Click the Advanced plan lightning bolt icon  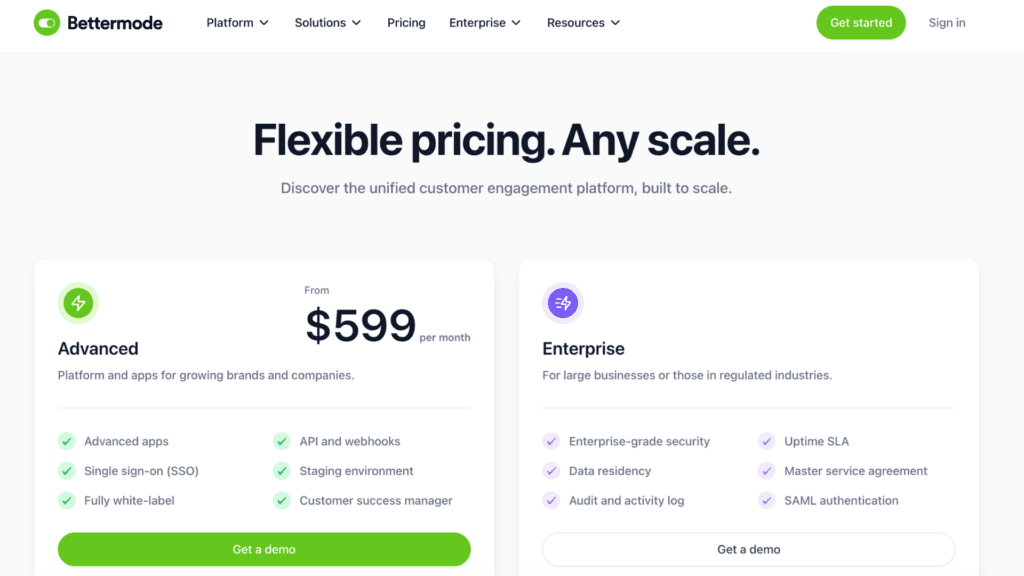point(78,303)
